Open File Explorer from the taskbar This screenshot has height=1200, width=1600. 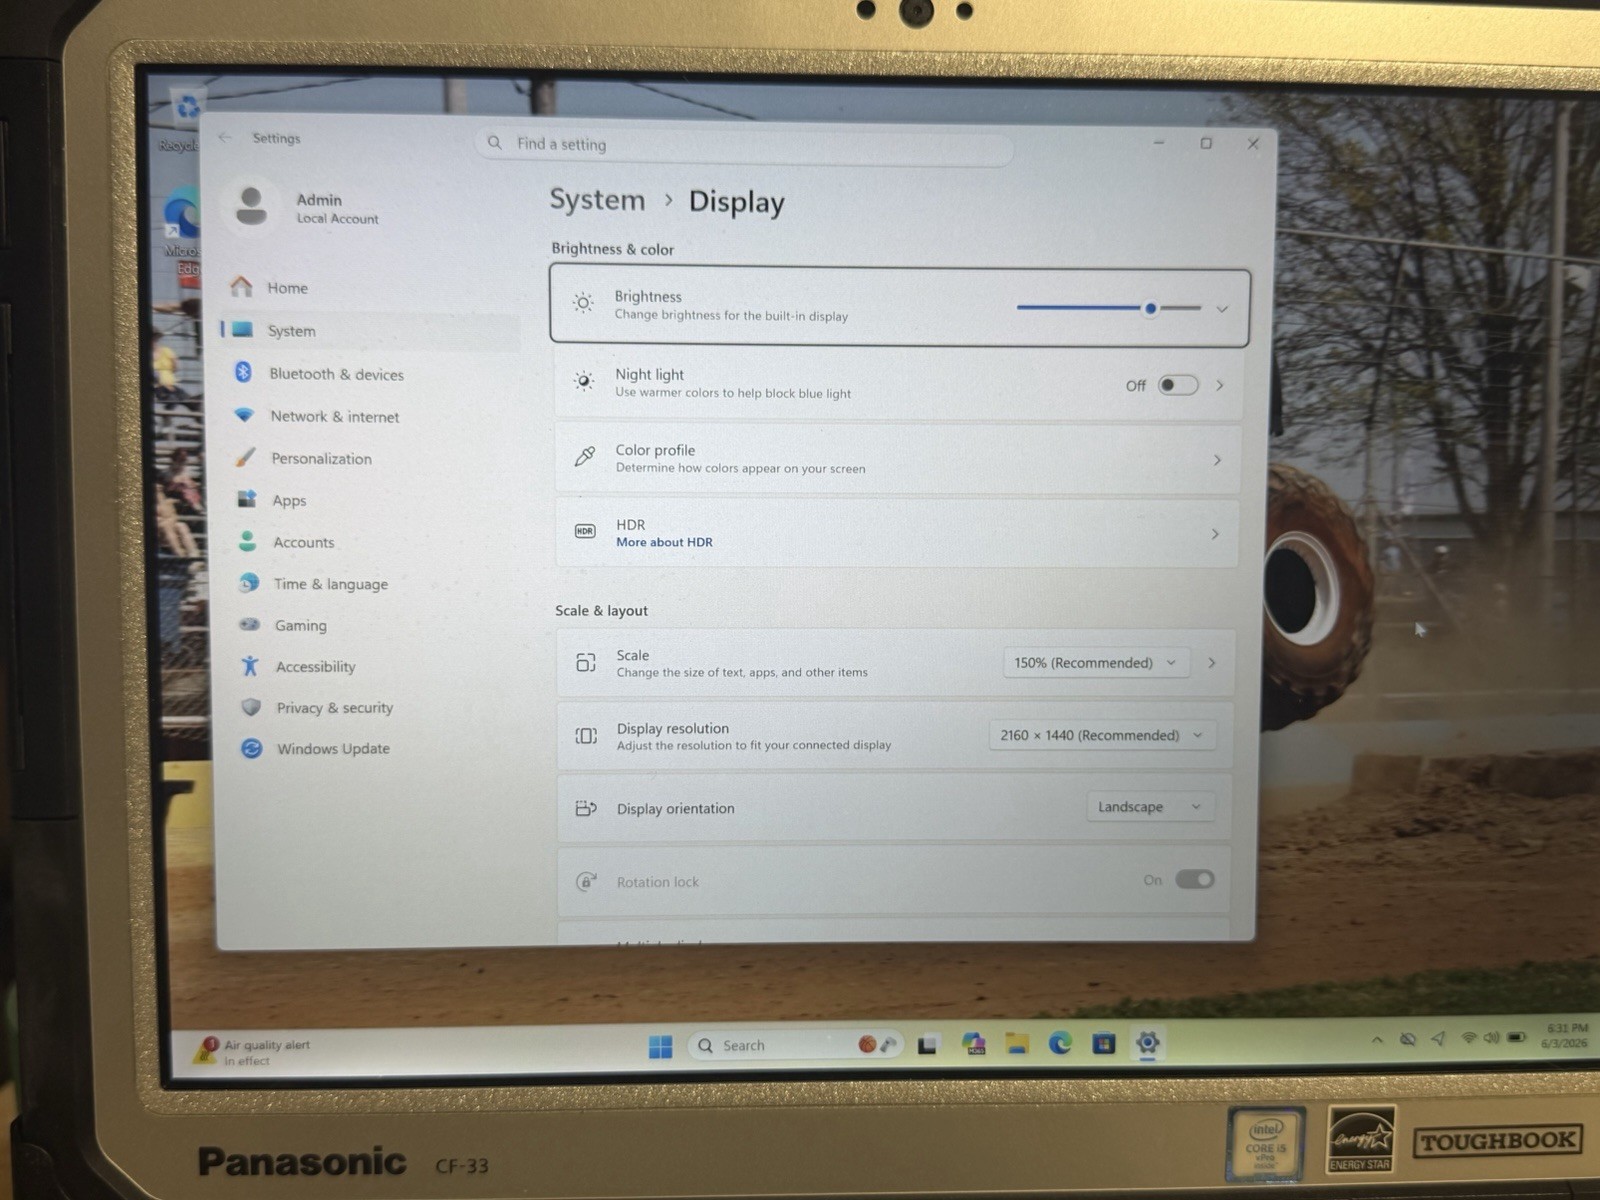pyautogui.click(x=1017, y=1044)
